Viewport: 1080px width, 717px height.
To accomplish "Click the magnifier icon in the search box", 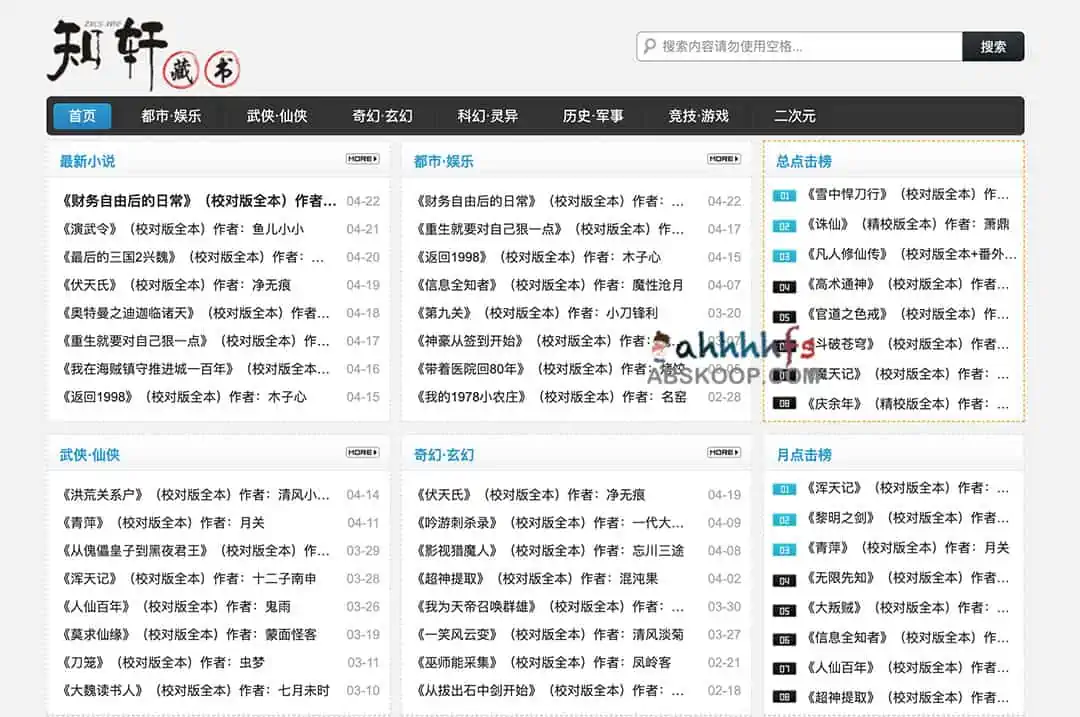I will click(x=651, y=46).
